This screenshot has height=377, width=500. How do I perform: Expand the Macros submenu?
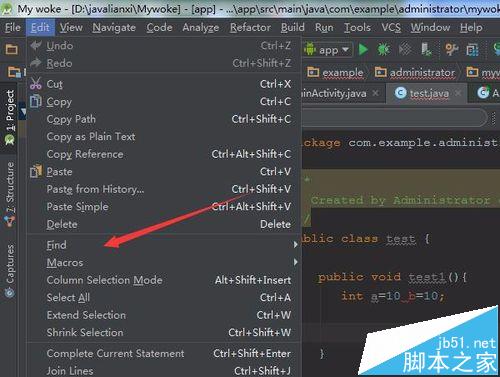[163, 262]
